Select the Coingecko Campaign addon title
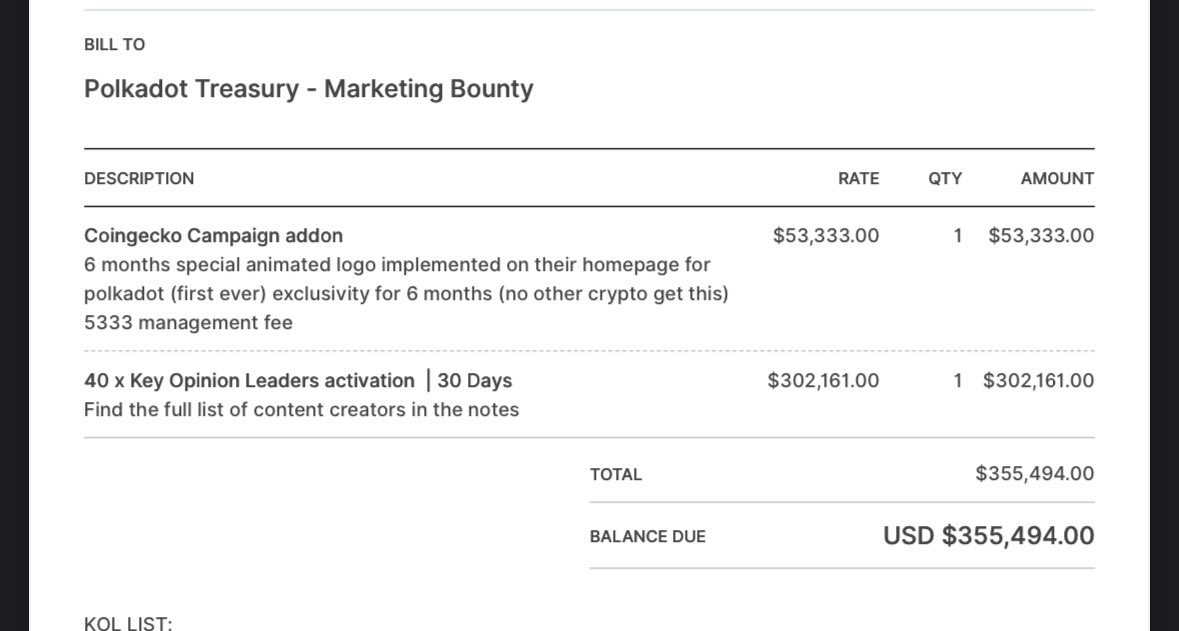 tap(213, 236)
